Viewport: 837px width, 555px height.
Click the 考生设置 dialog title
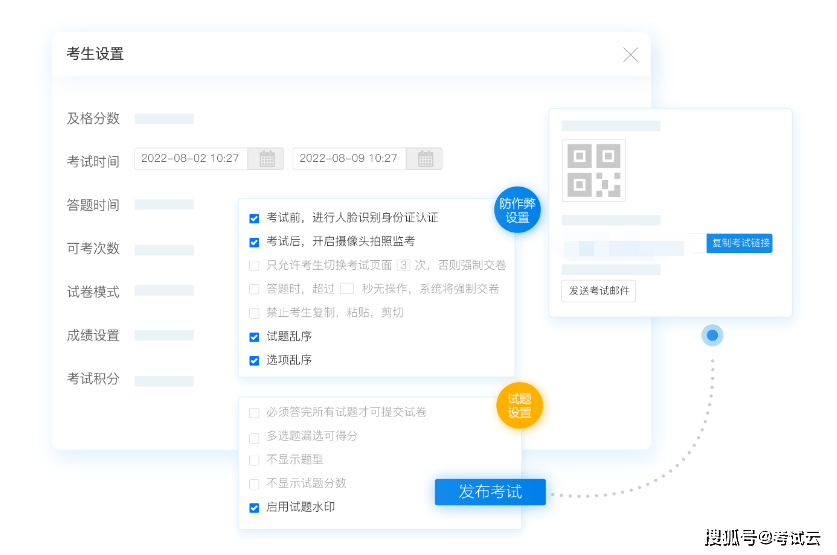[x=95, y=54]
